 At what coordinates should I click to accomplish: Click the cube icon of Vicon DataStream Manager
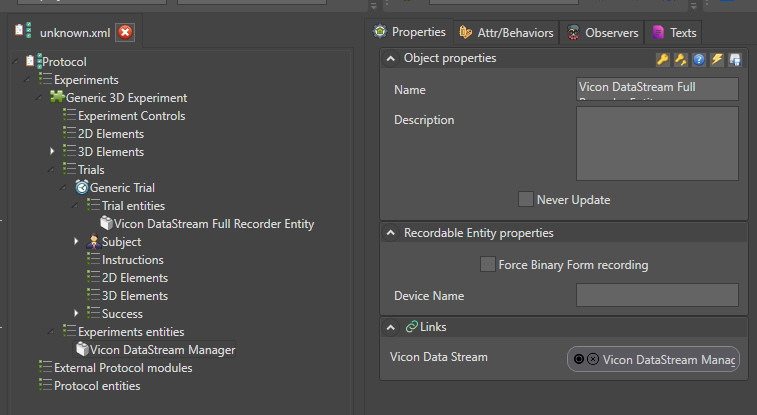82,350
